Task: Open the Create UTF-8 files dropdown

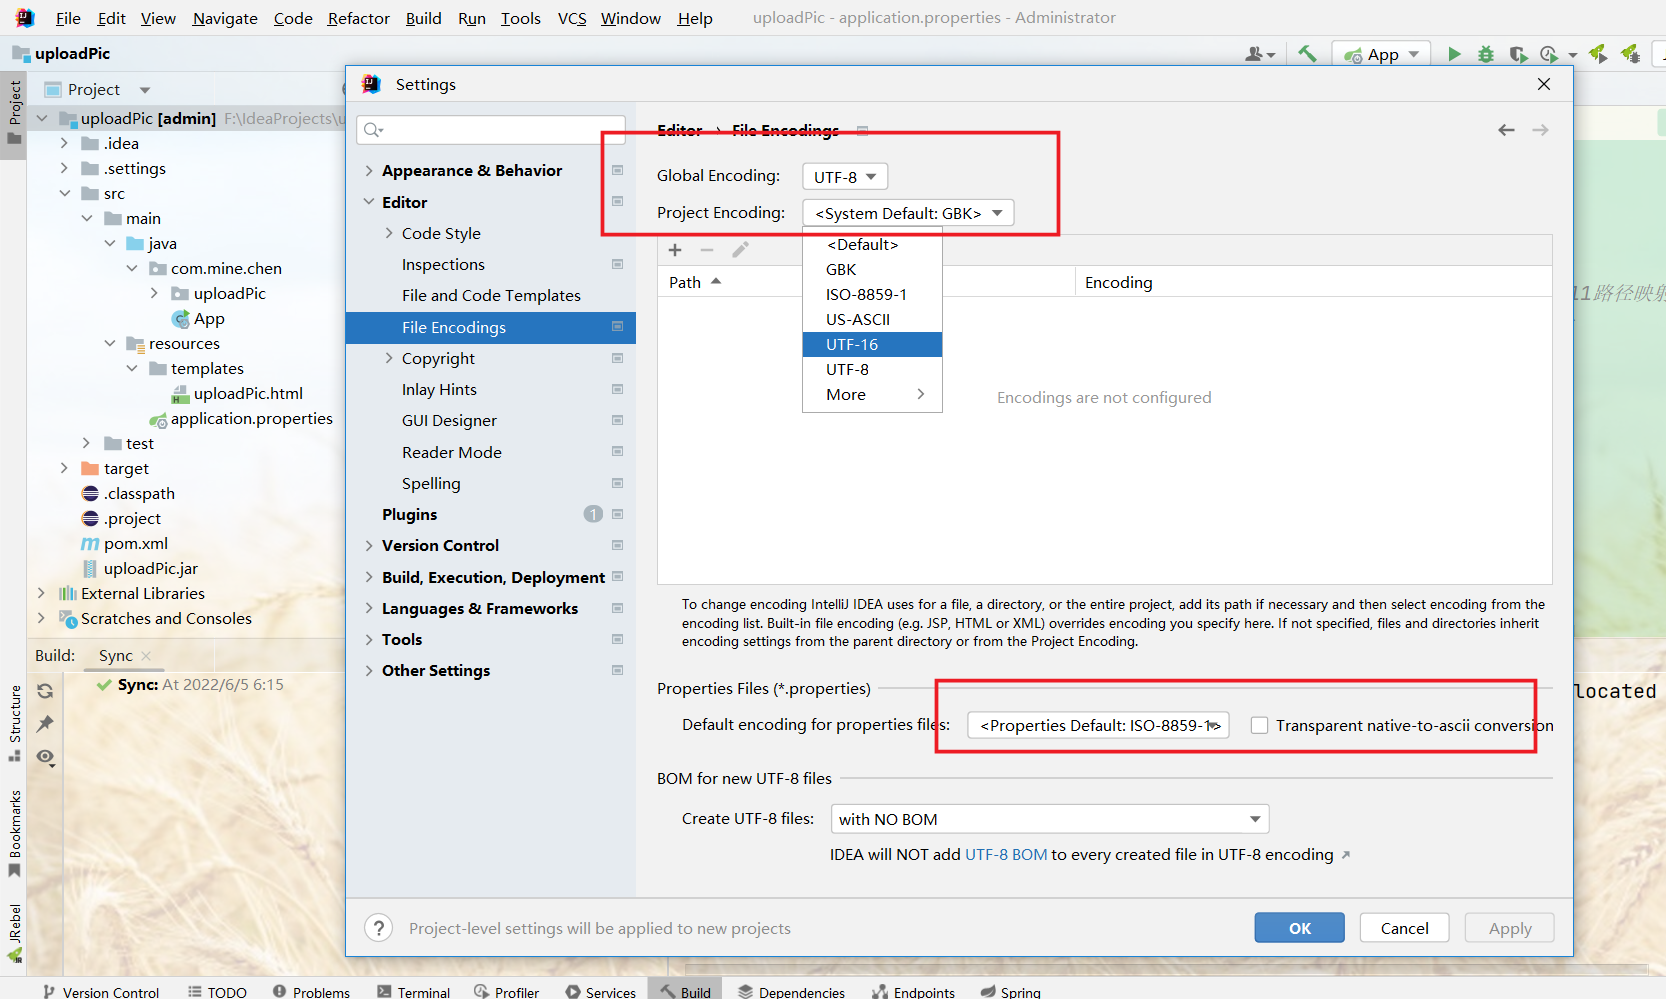Action: (1050, 819)
